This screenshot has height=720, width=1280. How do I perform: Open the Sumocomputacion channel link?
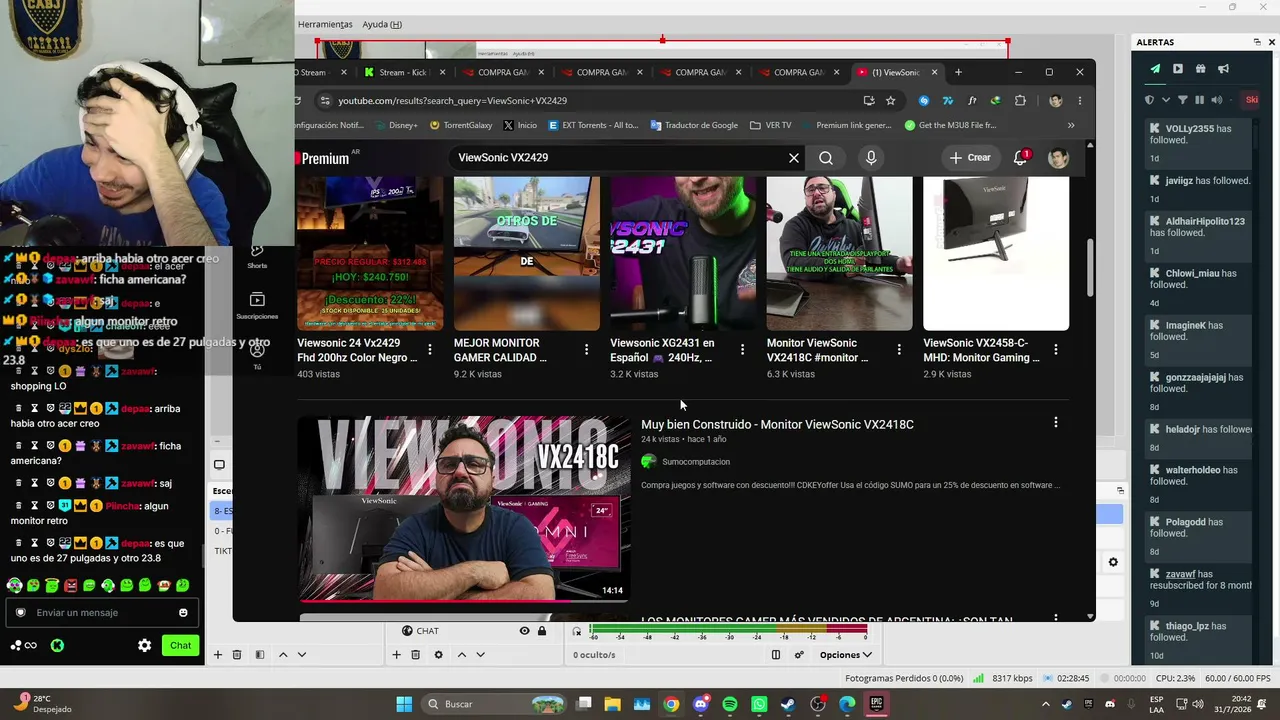click(696, 462)
